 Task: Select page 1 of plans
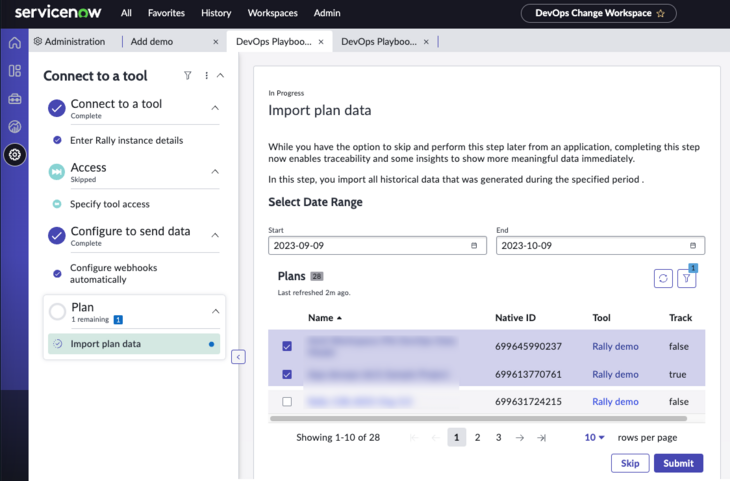coord(456,438)
